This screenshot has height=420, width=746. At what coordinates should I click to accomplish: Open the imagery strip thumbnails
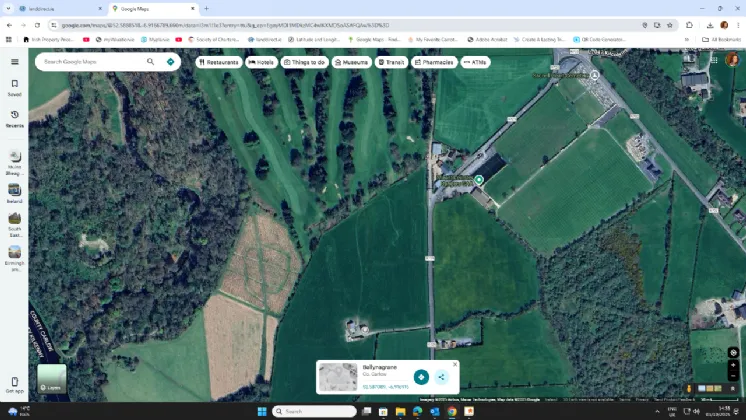(x=709, y=389)
